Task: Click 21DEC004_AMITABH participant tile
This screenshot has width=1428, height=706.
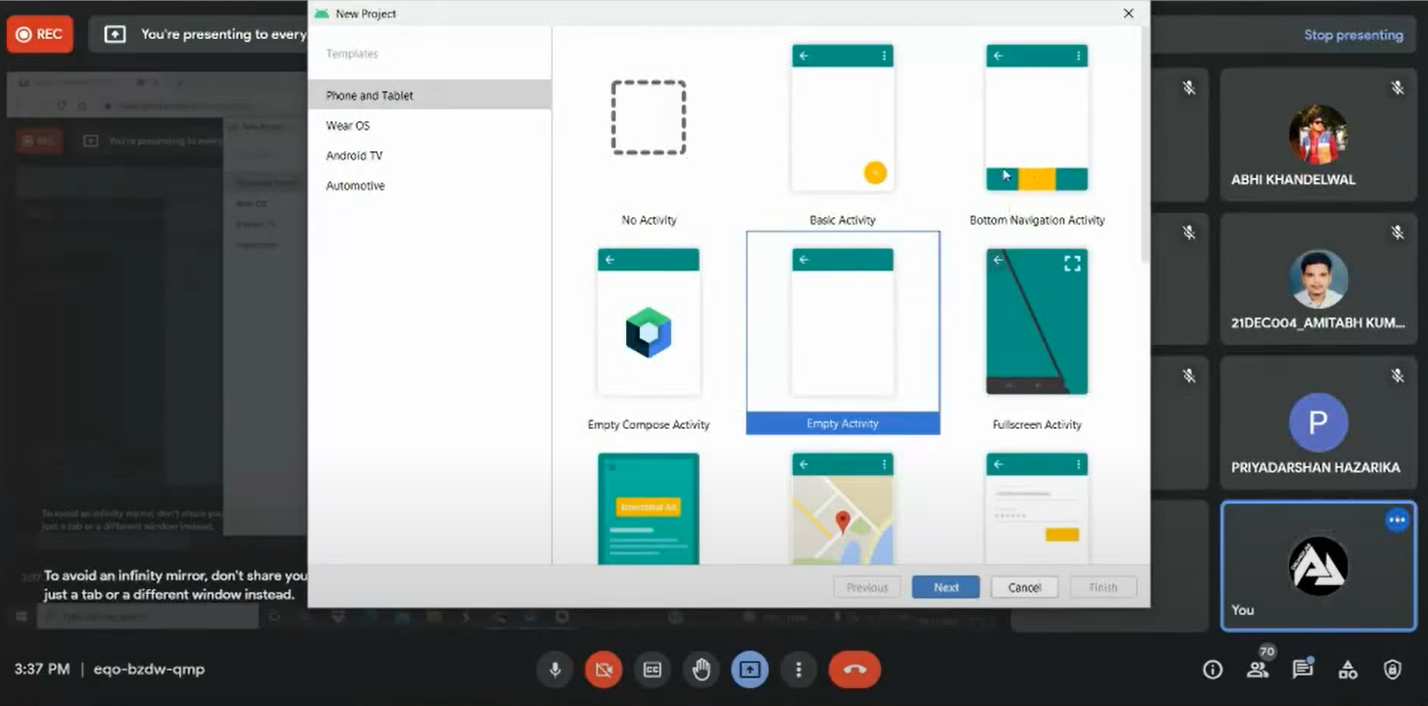Action: (x=1318, y=279)
